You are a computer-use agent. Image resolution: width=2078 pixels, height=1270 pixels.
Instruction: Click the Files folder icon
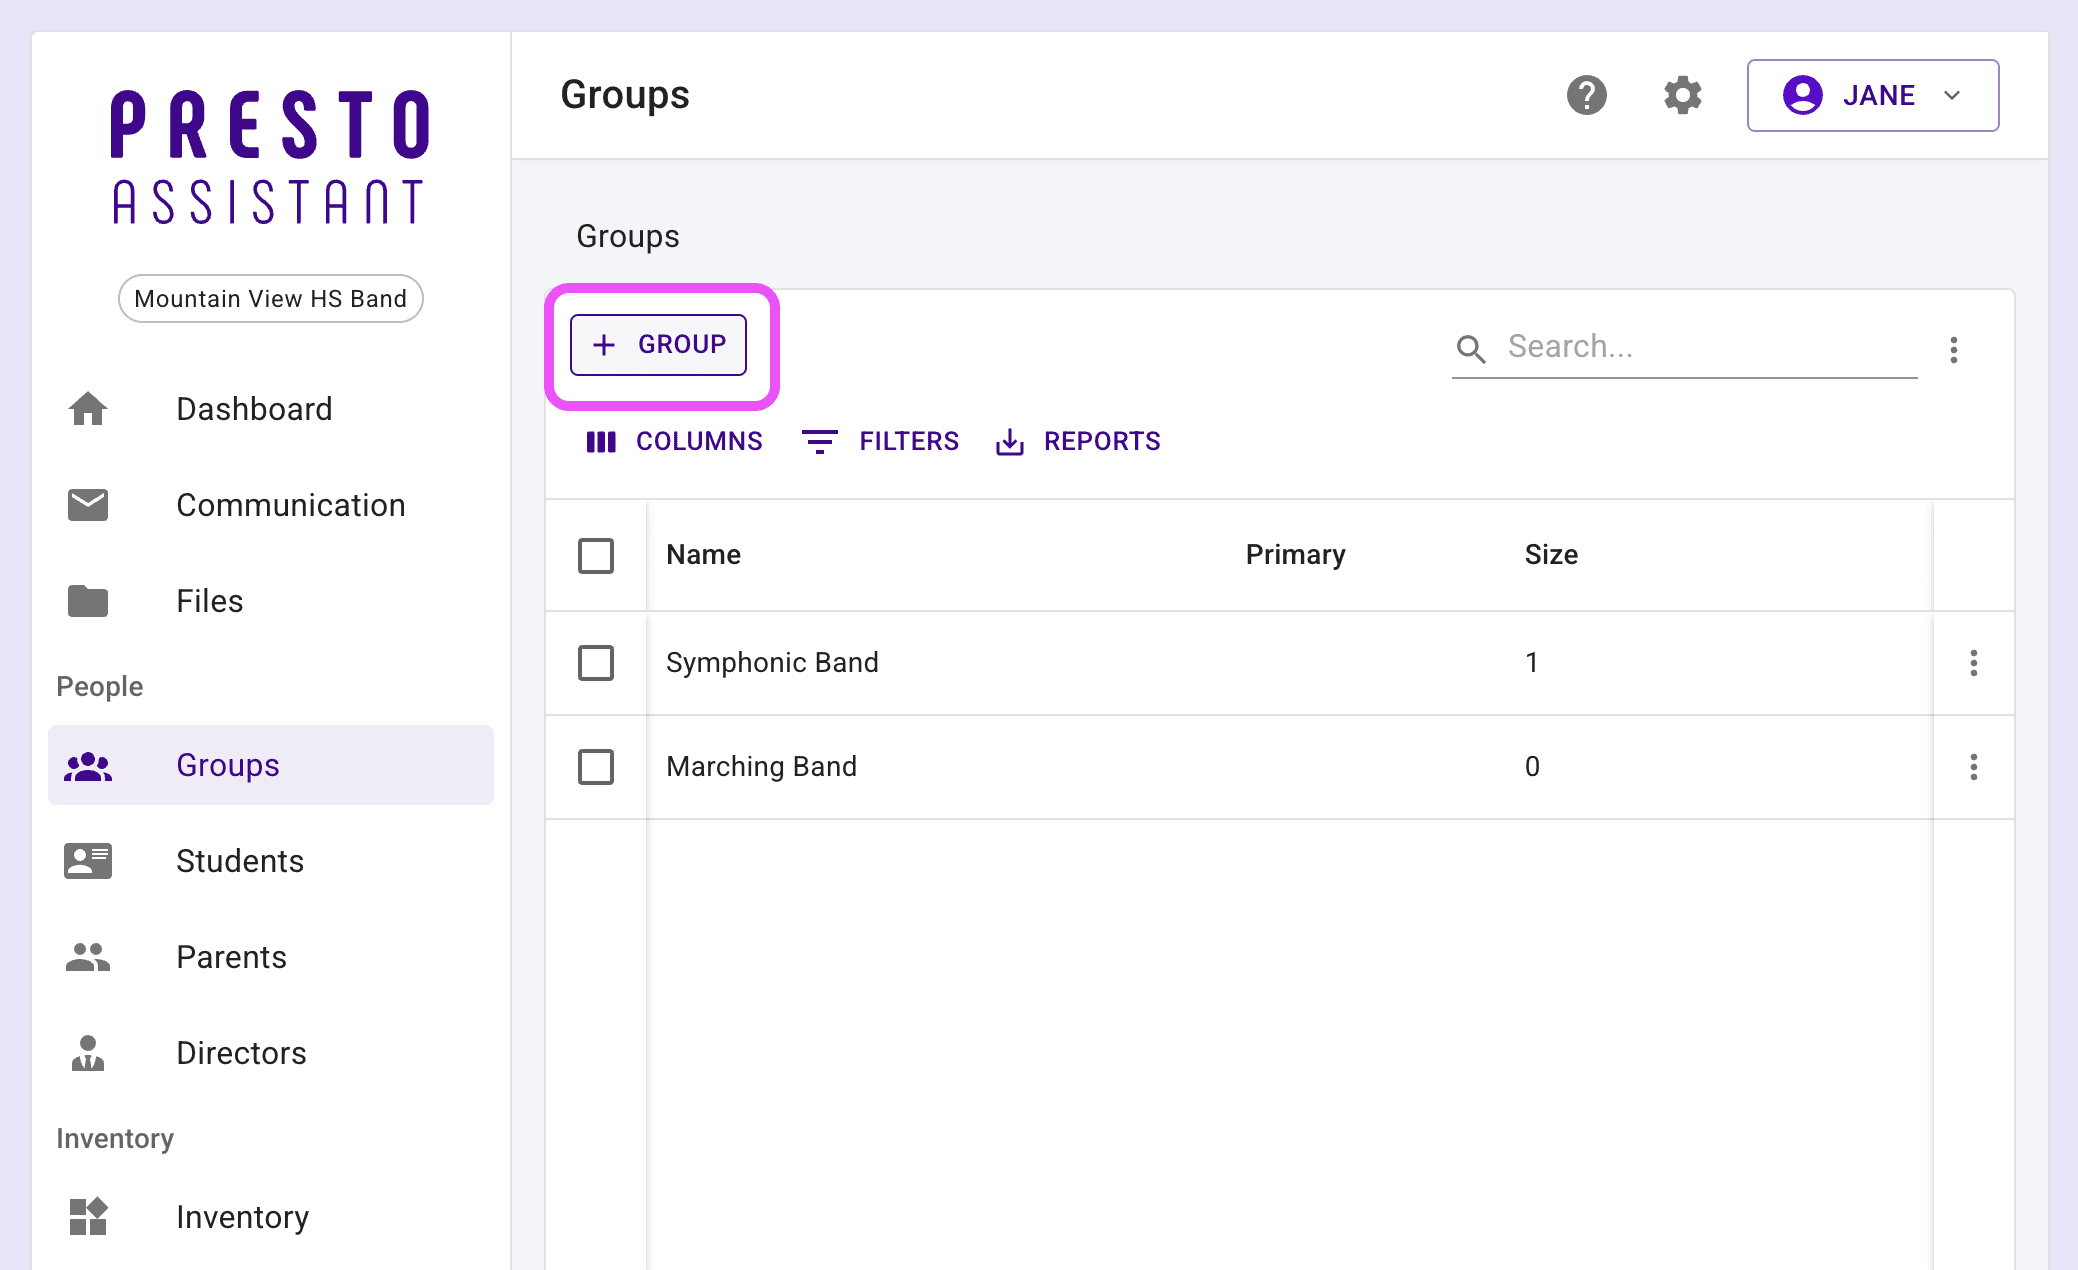[88, 601]
